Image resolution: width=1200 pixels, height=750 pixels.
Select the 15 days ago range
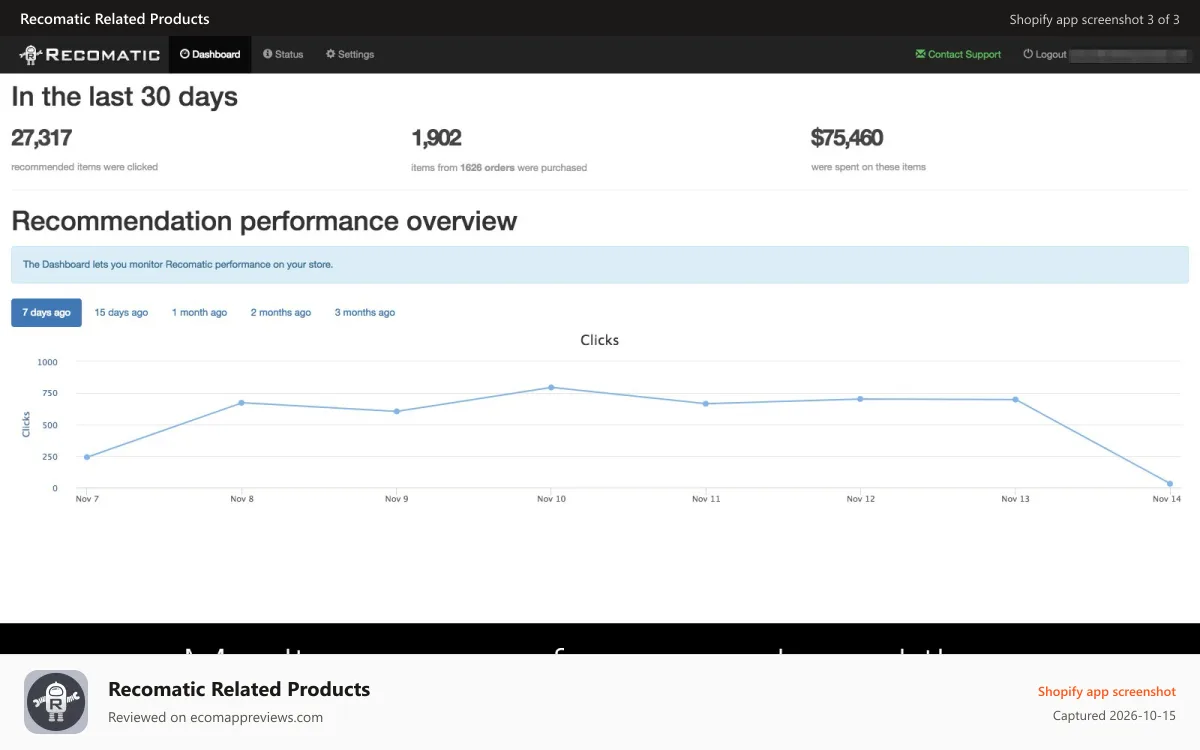tap(121, 312)
